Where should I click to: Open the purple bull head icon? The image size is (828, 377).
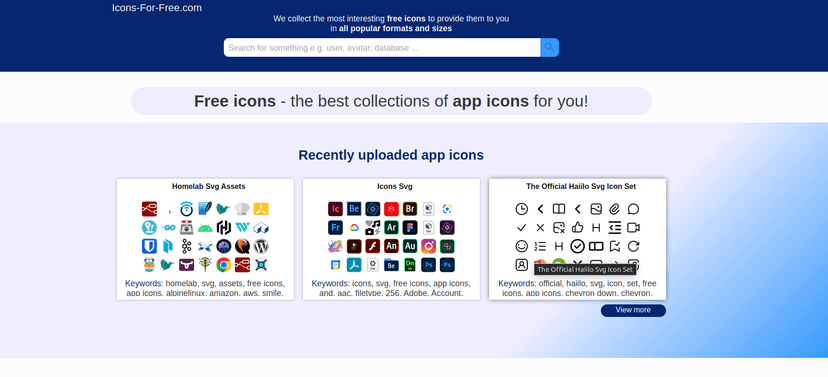[186, 265]
